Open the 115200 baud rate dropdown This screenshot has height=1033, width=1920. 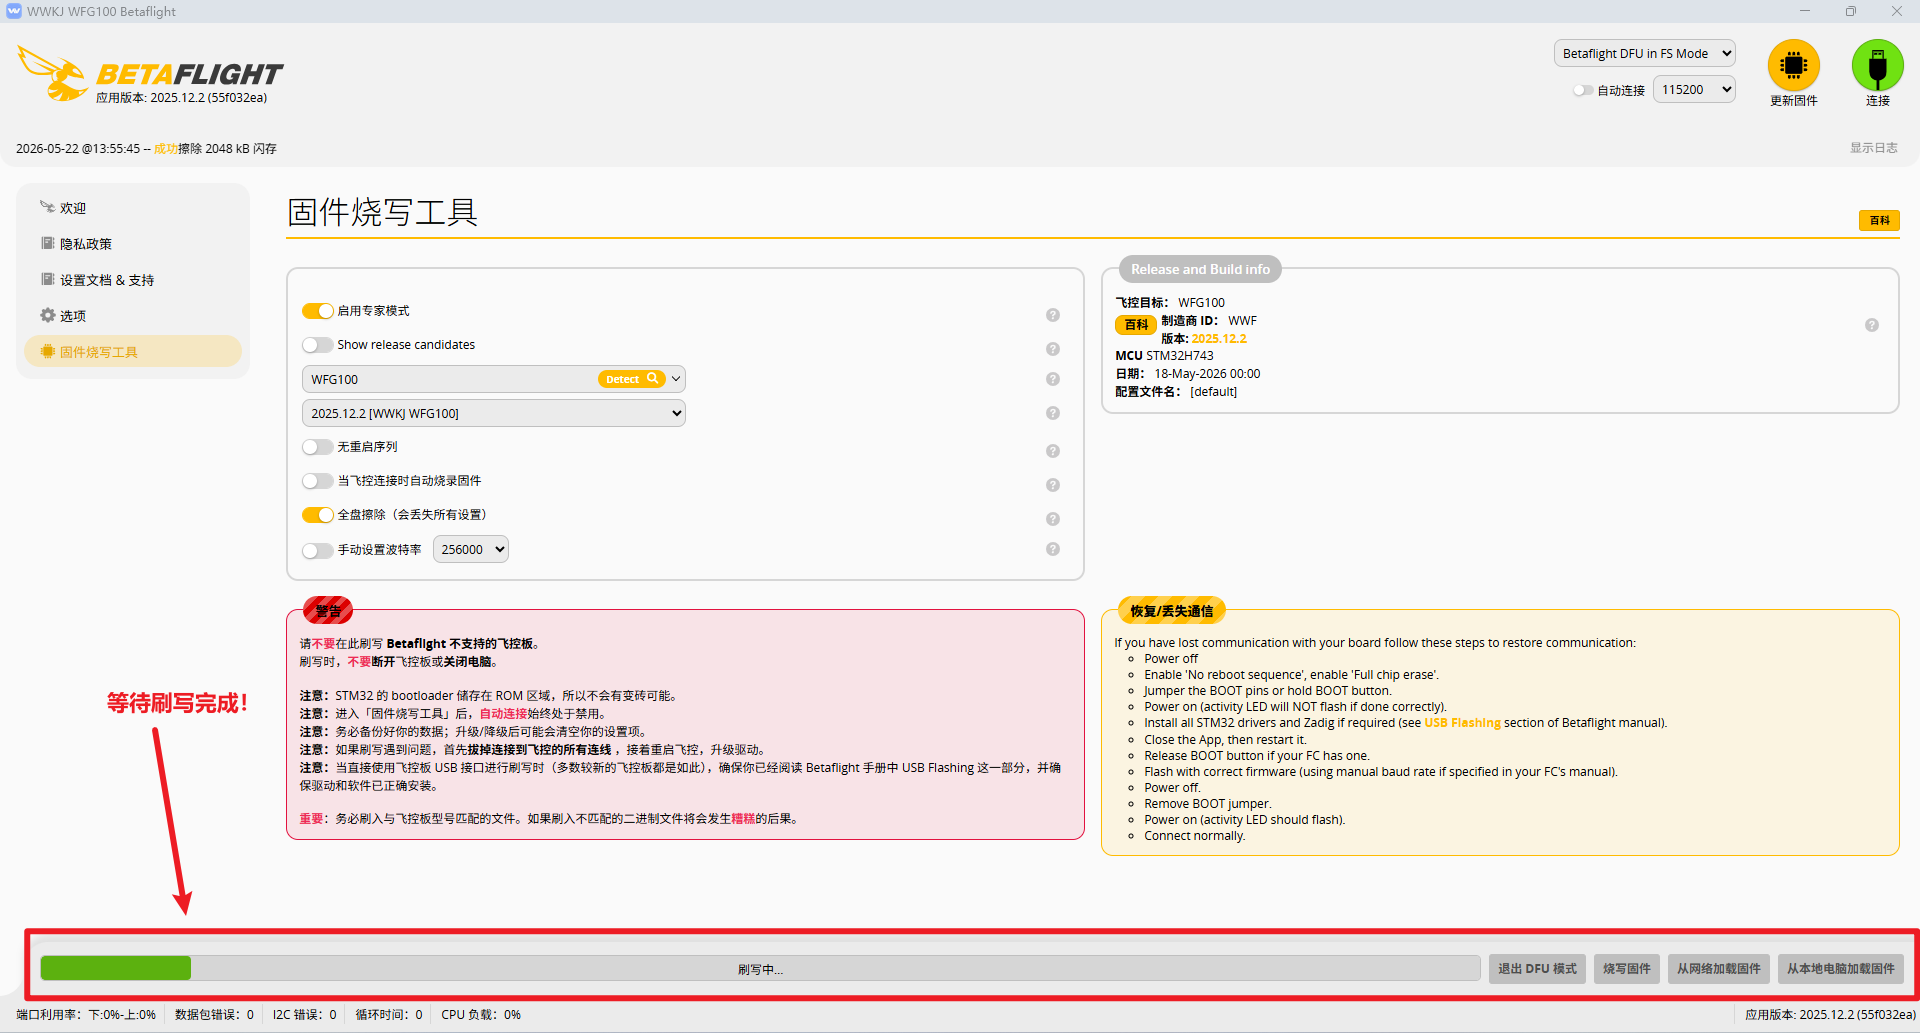[1694, 90]
